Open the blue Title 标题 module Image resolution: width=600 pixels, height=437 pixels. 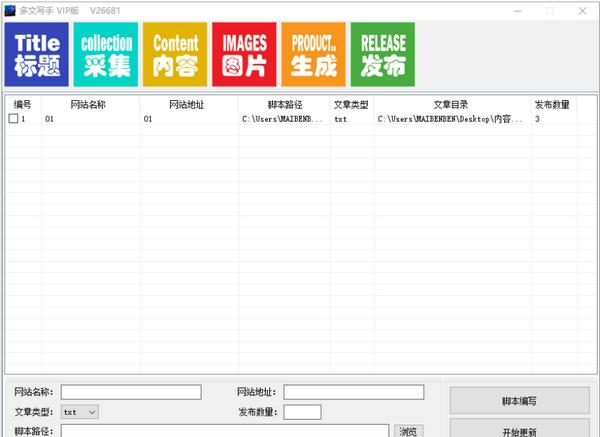click(37, 54)
